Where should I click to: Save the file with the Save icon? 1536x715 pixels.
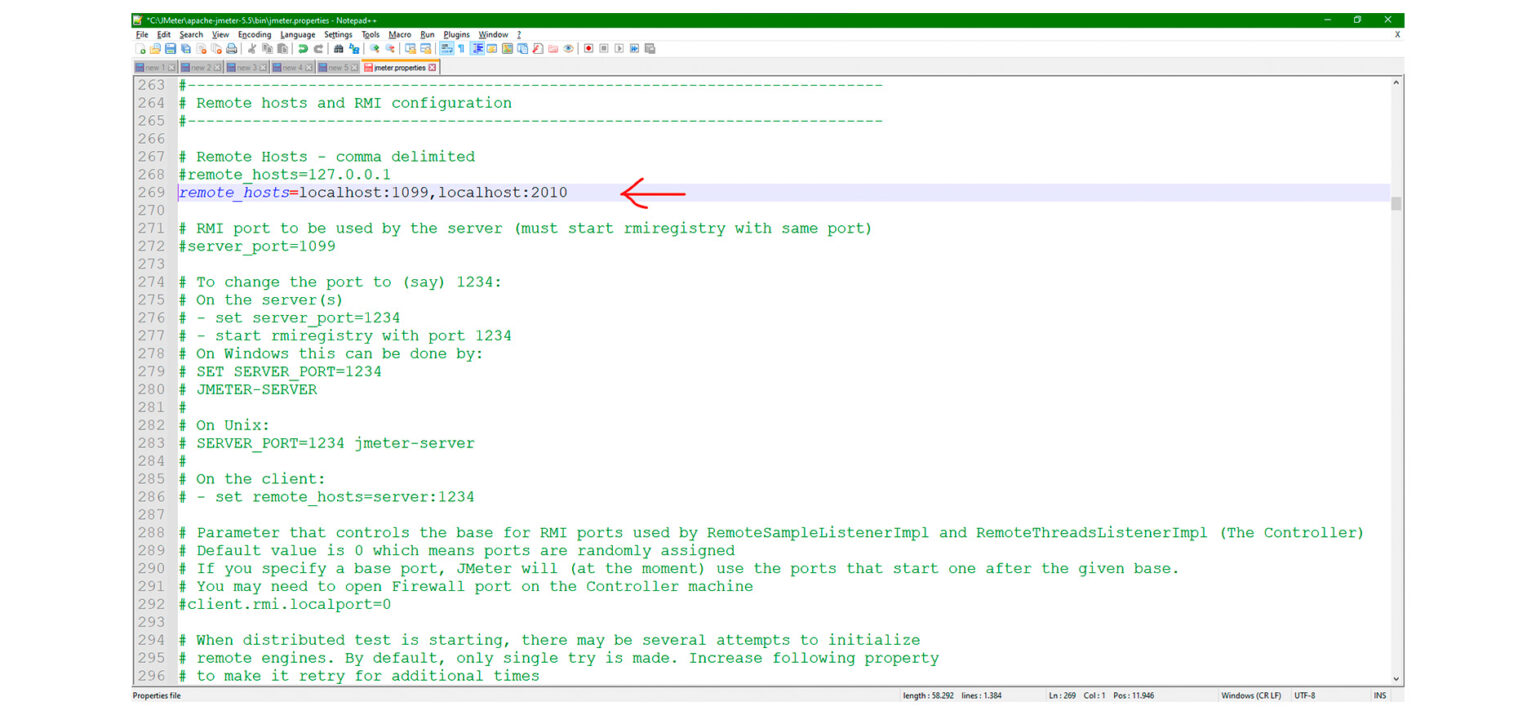170,48
